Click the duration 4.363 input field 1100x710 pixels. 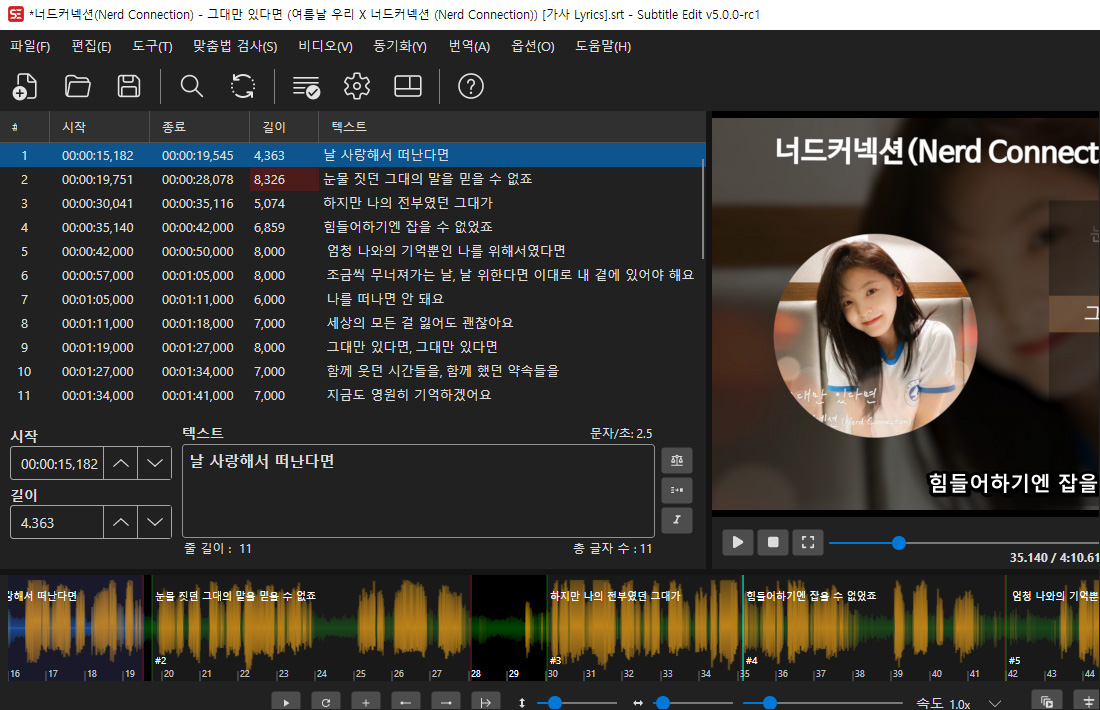[x=58, y=523]
